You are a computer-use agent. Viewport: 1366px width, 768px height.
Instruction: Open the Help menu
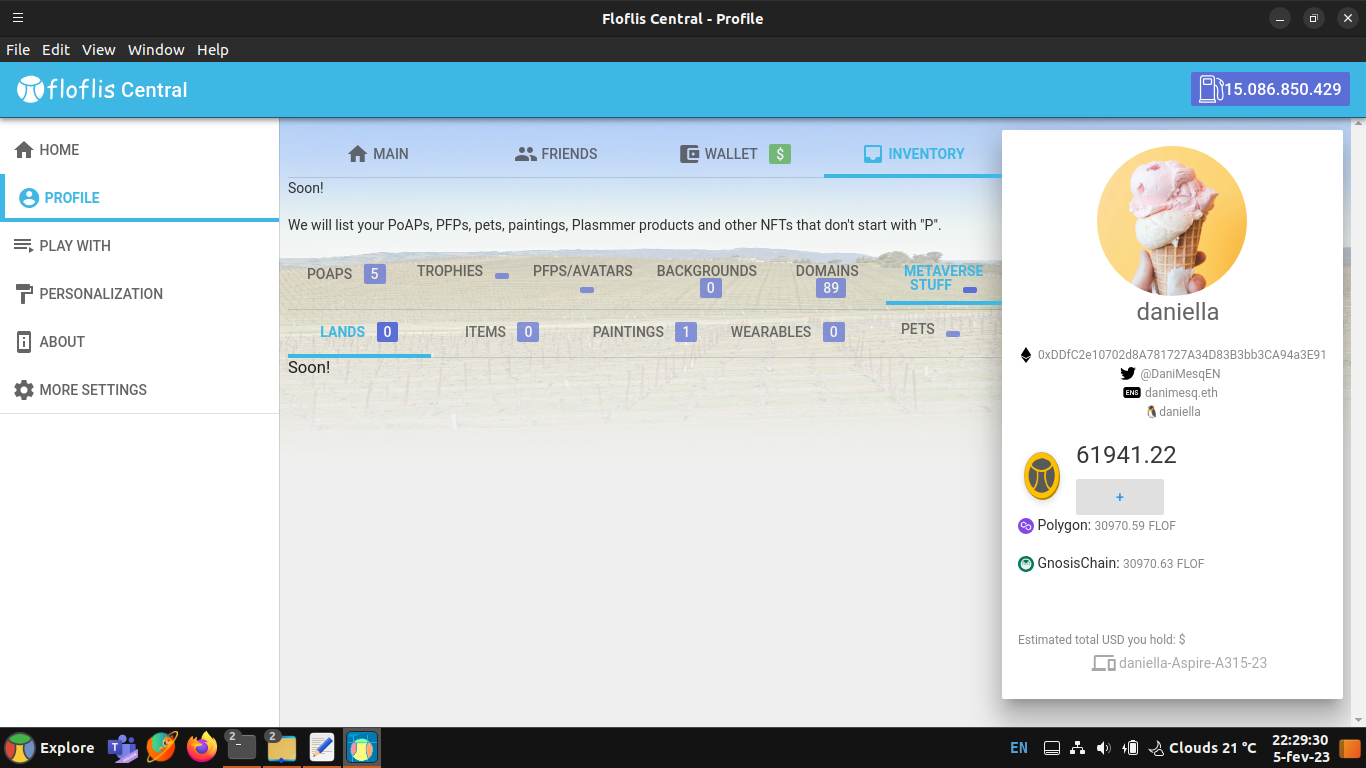(213, 49)
